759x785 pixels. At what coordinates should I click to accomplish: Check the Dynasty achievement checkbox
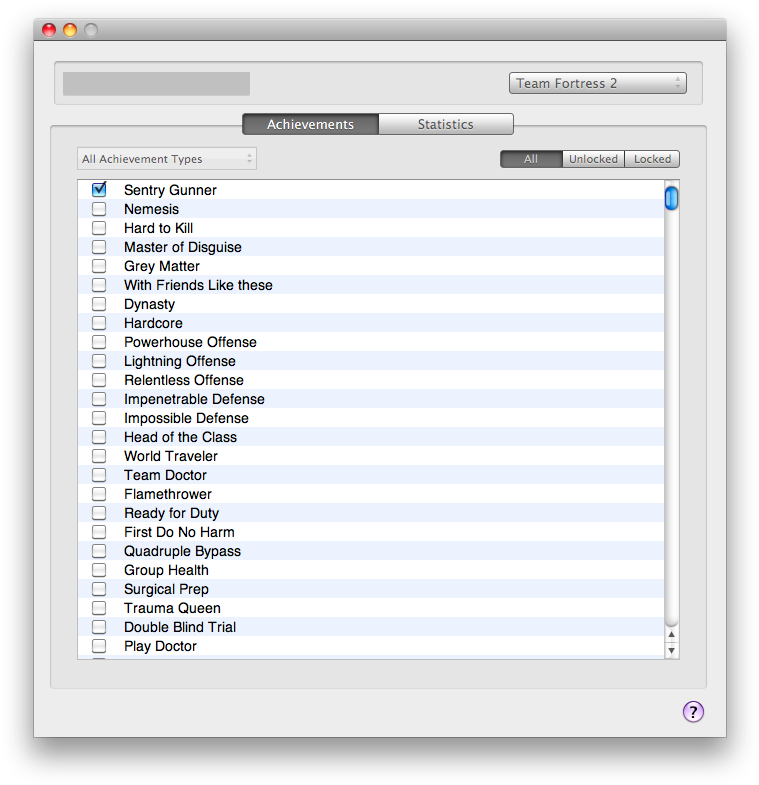pos(99,304)
